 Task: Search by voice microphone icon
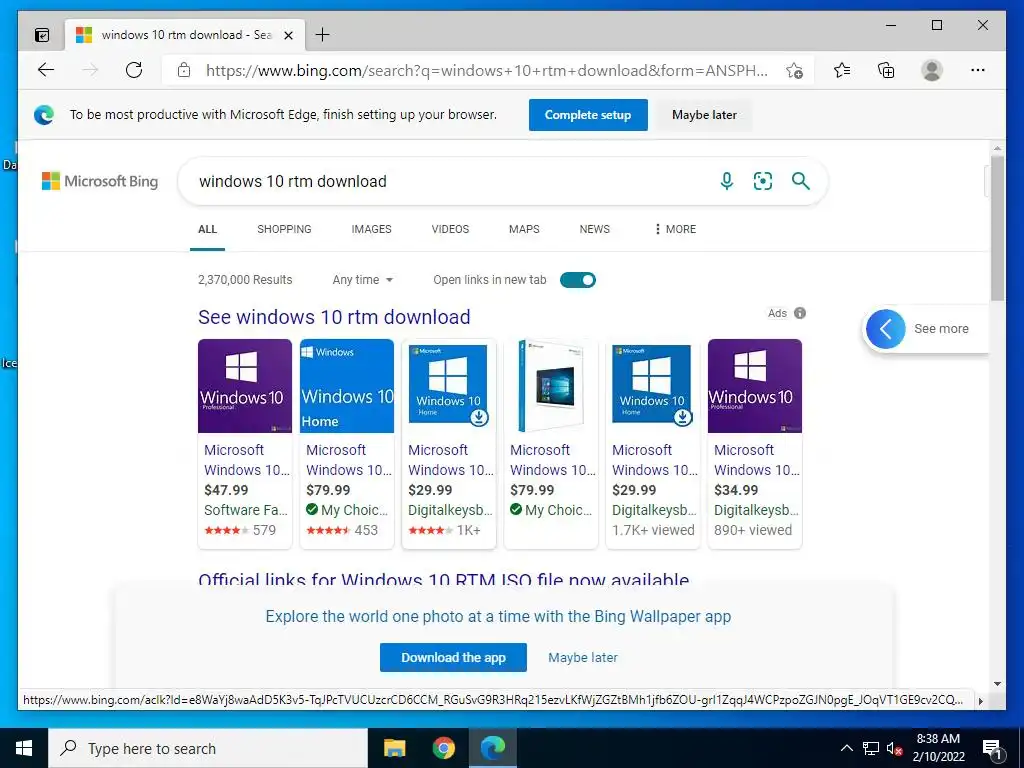click(727, 181)
